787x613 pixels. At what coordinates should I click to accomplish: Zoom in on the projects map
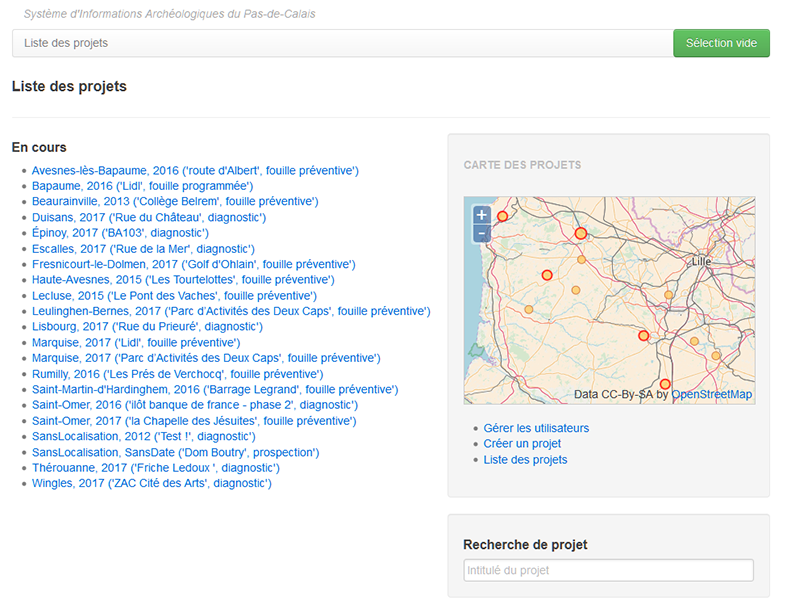coord(481,215)
